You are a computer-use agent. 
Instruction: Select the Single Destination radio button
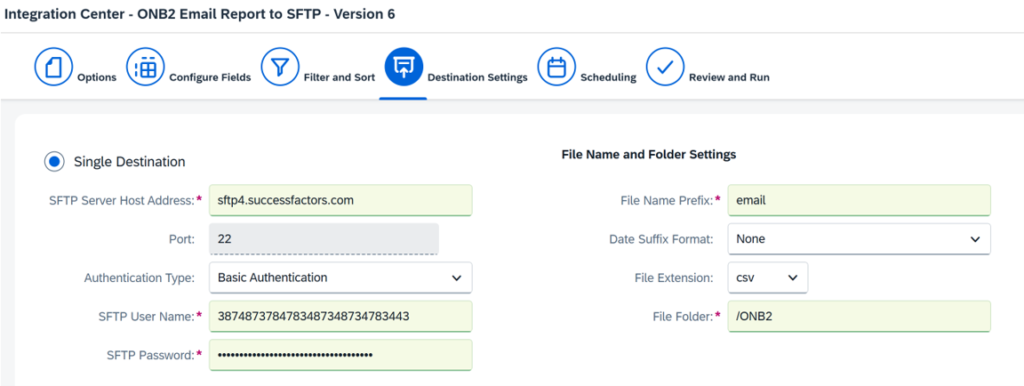pos(54,161)
